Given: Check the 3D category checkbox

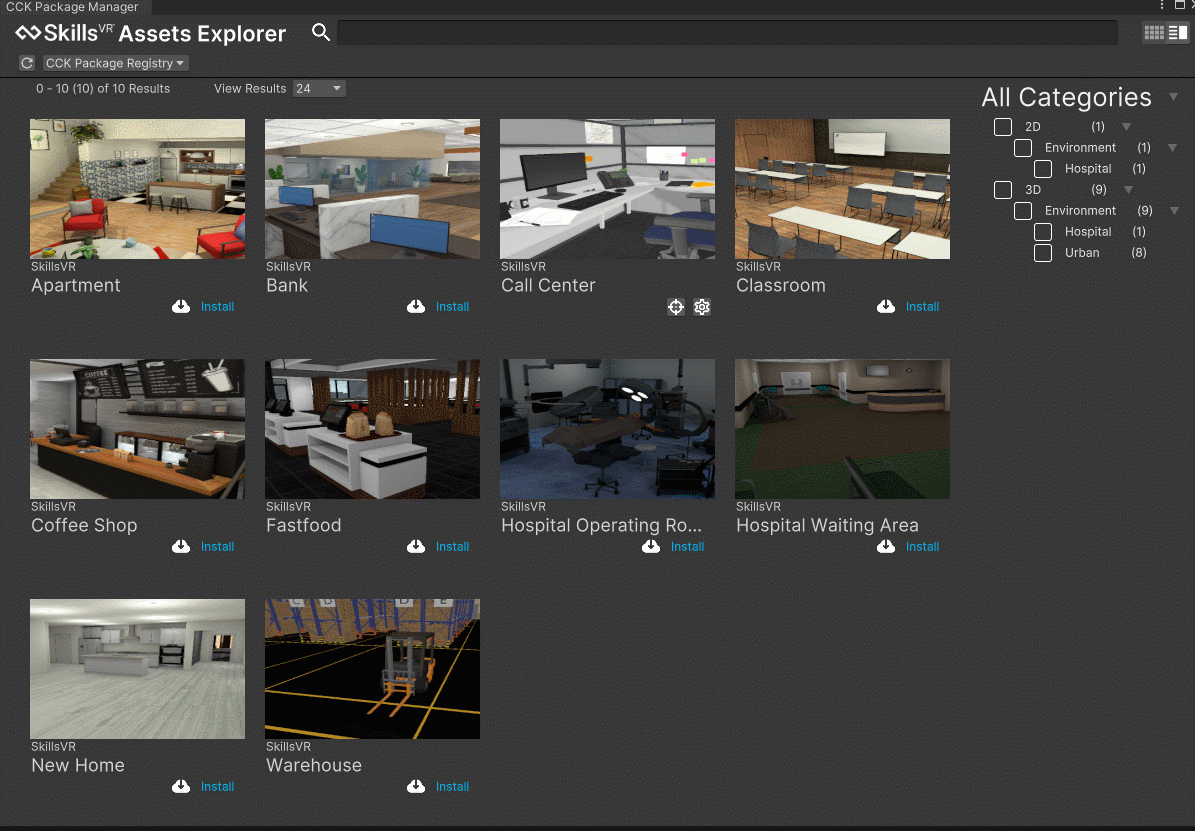Looking at the screenshot, I should point(1003,190).
